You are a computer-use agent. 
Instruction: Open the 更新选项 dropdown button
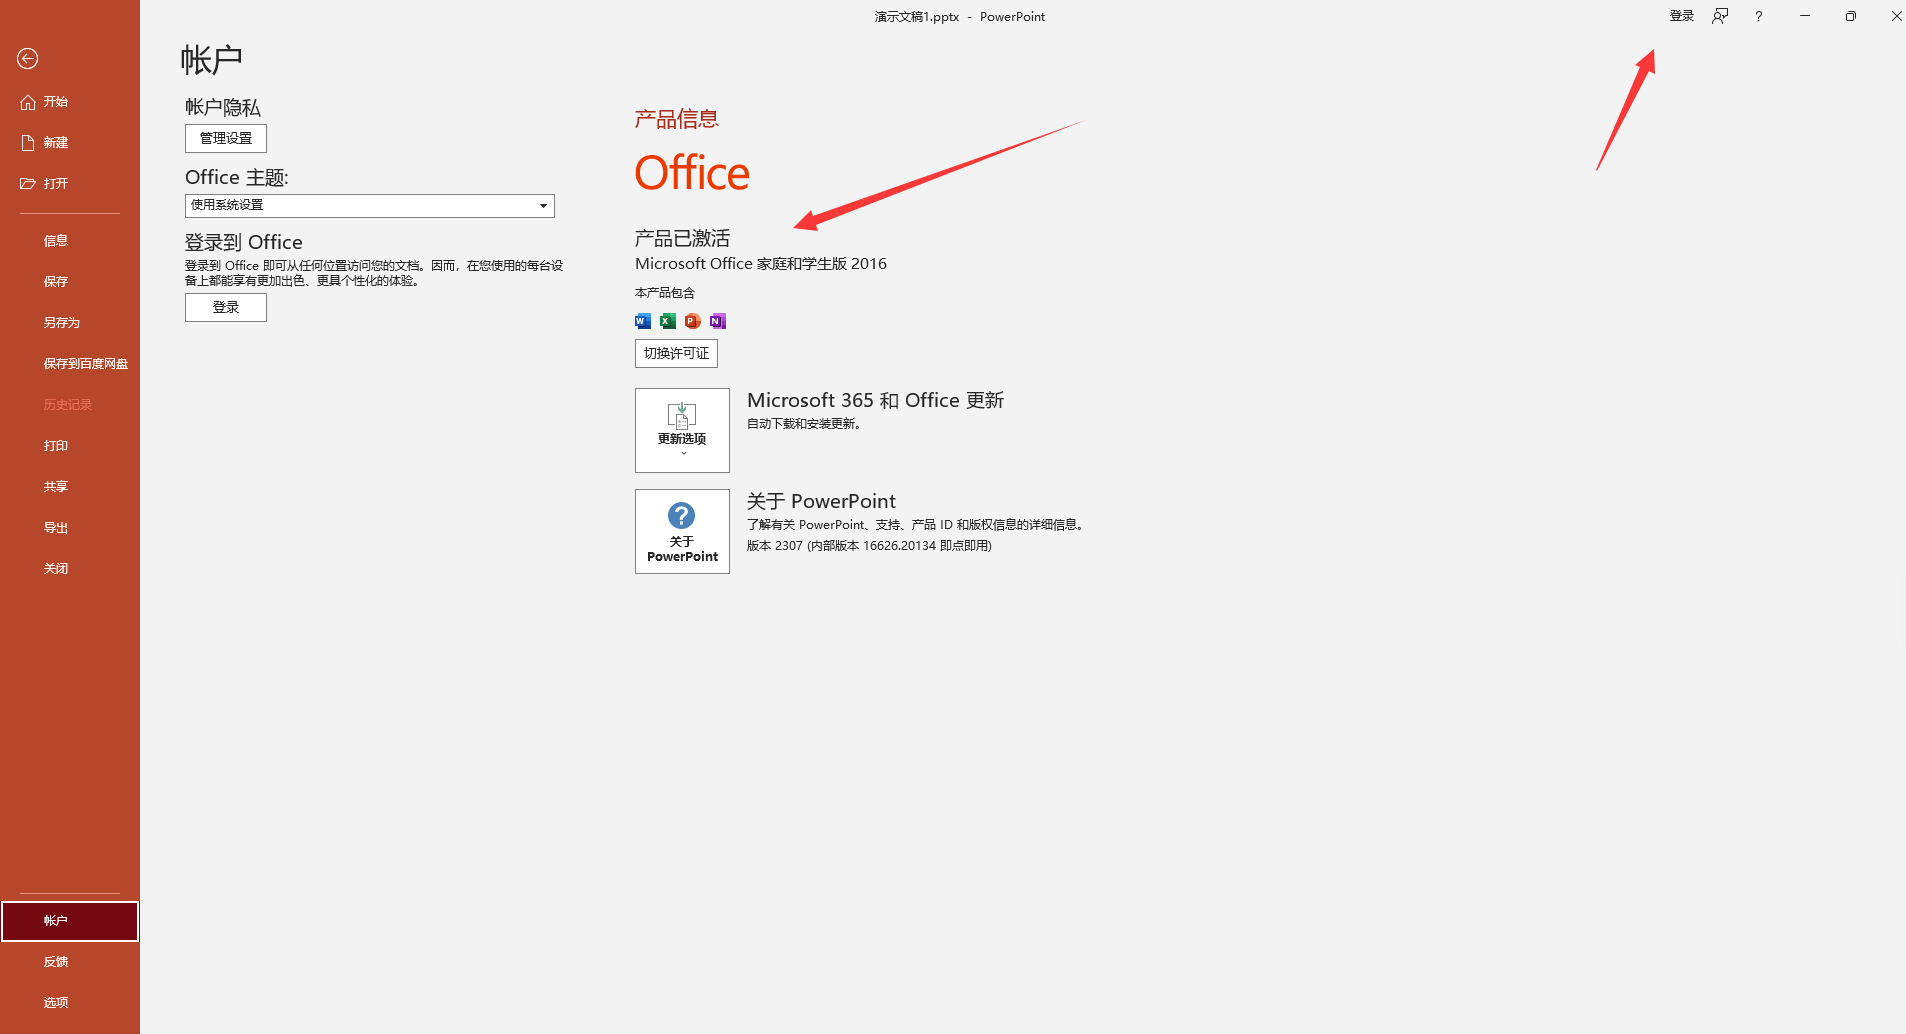pyautogui.click(x=682, y=430)
